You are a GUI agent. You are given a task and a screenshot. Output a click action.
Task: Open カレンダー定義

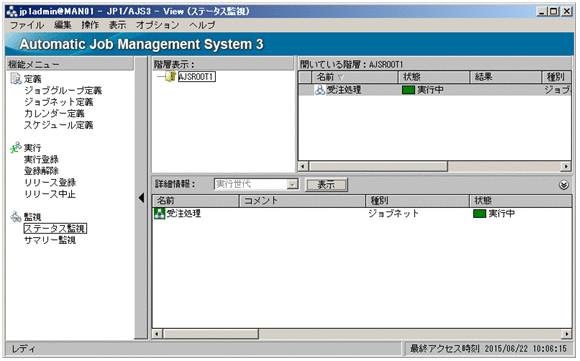[x=54, y=113]
